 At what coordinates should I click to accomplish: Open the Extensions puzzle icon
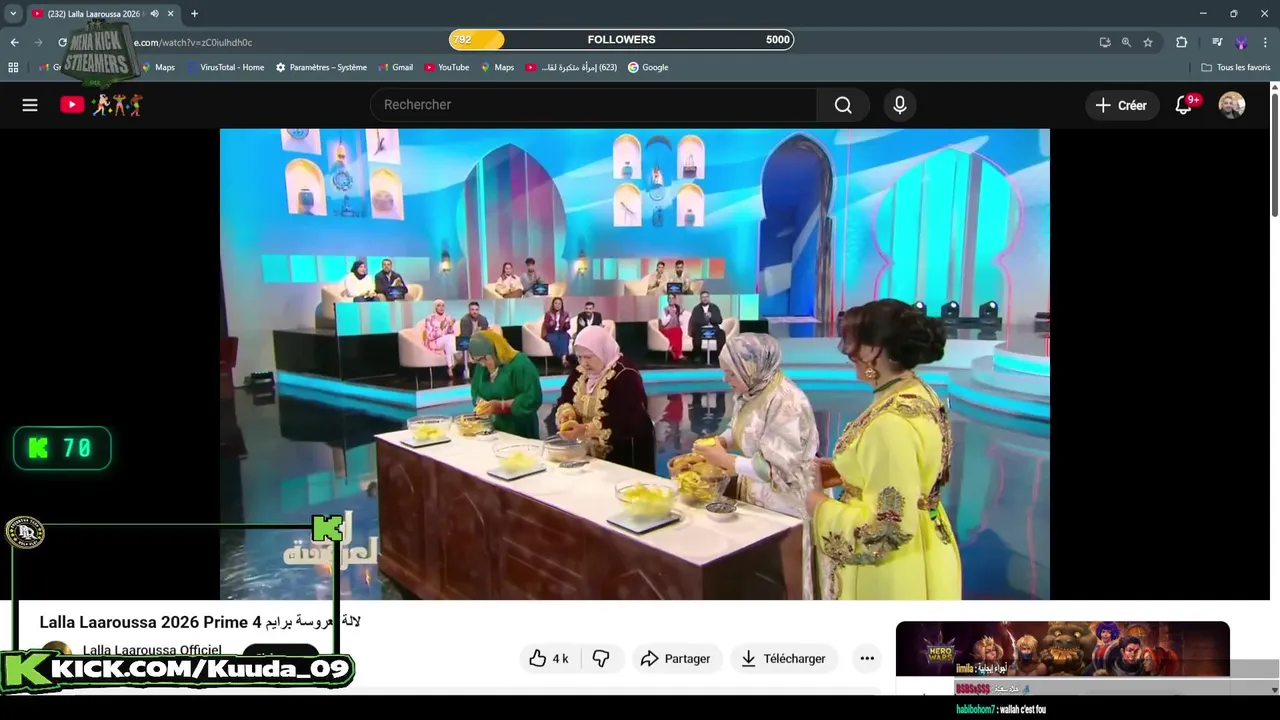tap(1182, 42)
